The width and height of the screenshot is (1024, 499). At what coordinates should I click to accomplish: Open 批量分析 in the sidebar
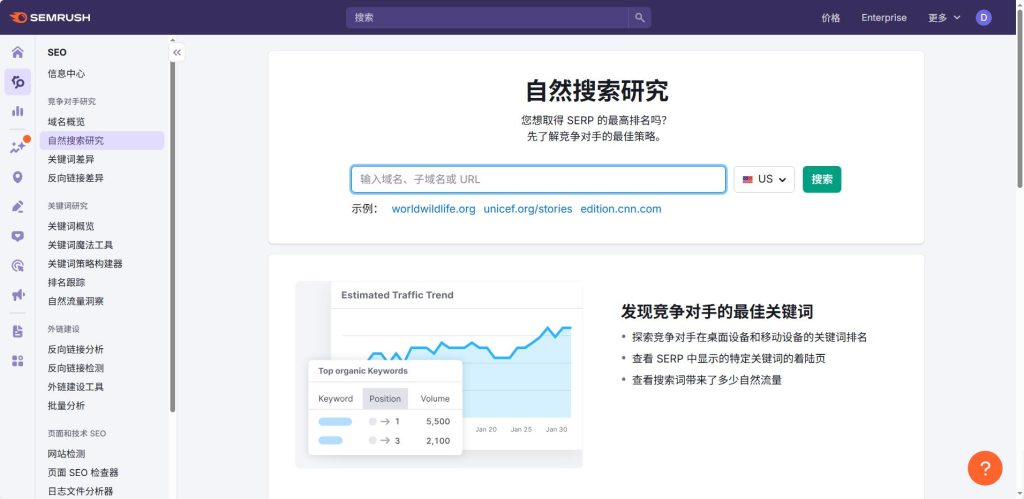tap(66, 406)
